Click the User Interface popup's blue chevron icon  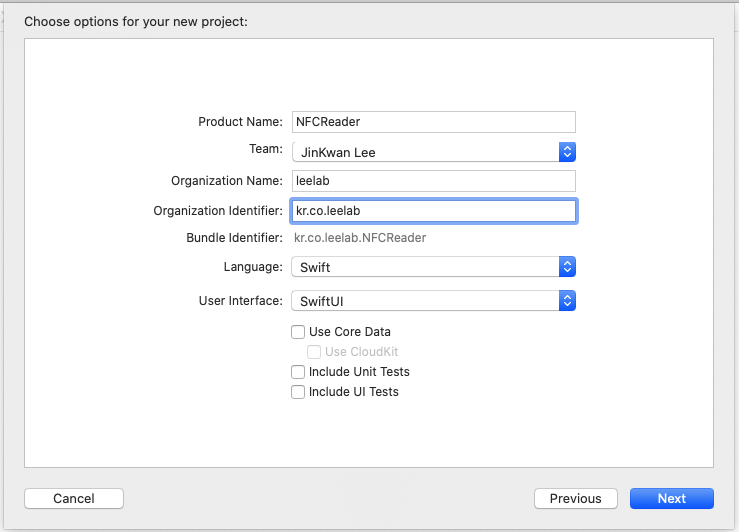click(x=567, y=301)
